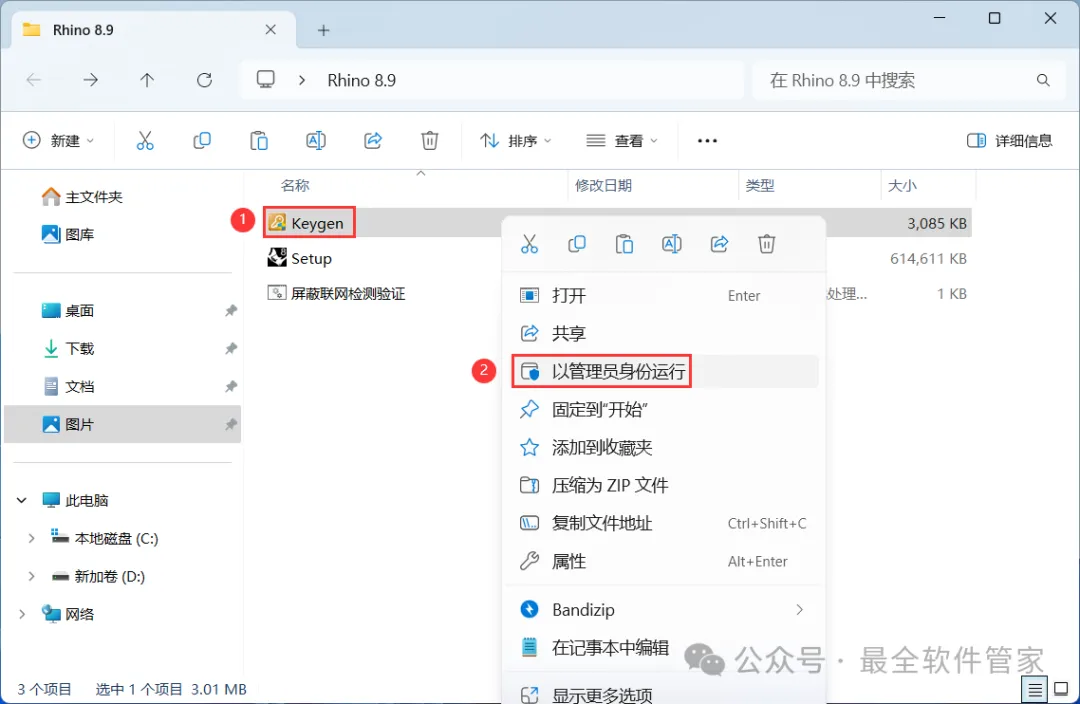The height and width of the screenshot is (704, 1080).
Task: Expand the 新加卷 (D:) node
Action: click(31, 577)
